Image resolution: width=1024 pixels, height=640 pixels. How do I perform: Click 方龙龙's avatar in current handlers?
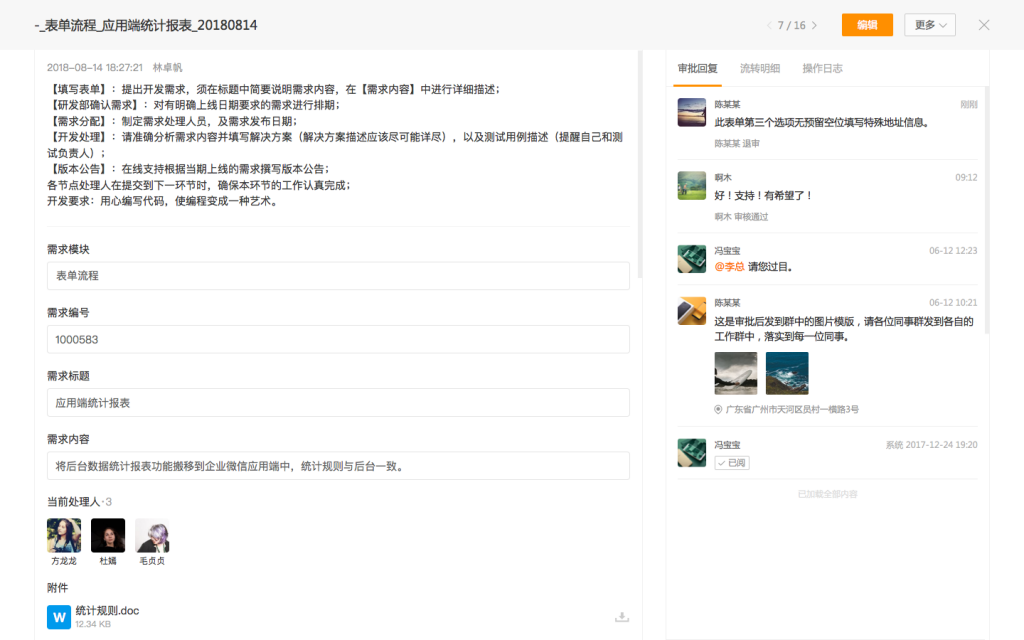[x=64, y=535]
